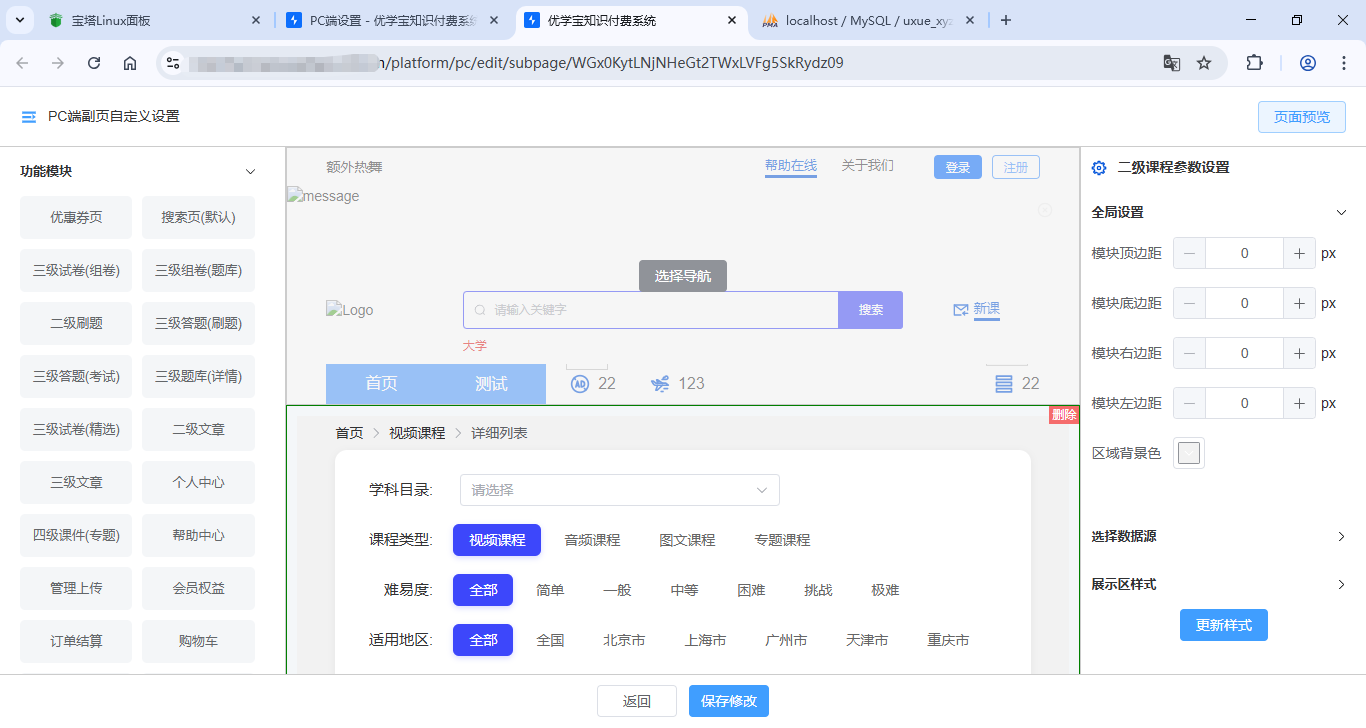Collapse the 功能模块 panel
The image size is (1366, 728).
coord(250,172)
